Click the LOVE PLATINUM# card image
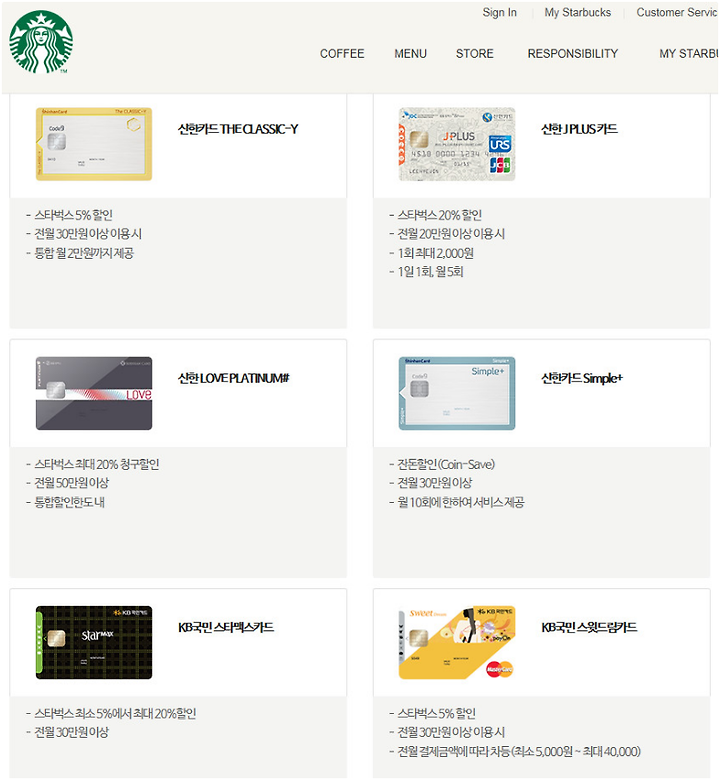This screenshot has height=780, width=720. click(x=94, y=393)
